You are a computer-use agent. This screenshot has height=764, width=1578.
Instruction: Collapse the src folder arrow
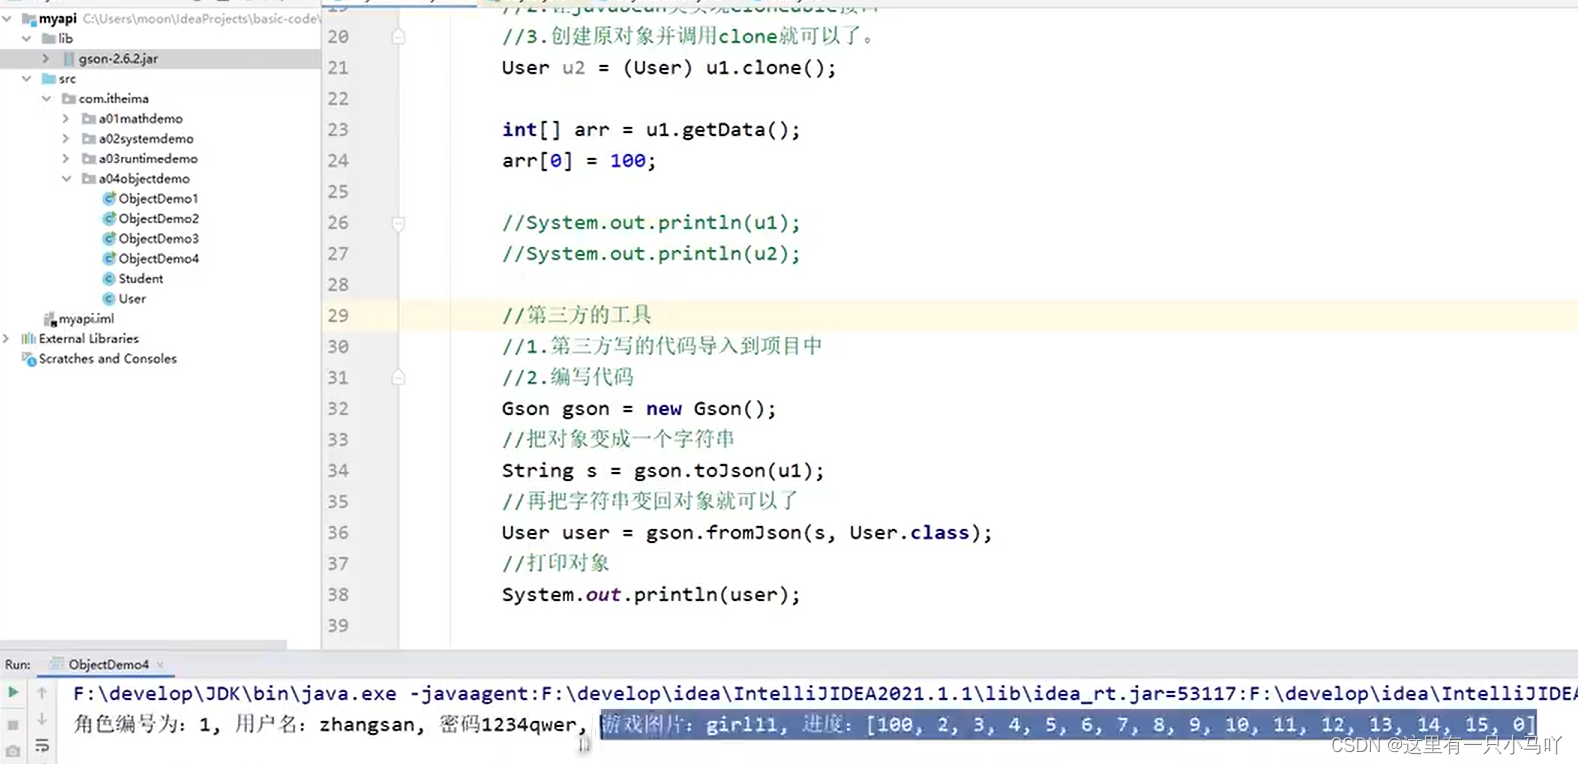(27, 78)
